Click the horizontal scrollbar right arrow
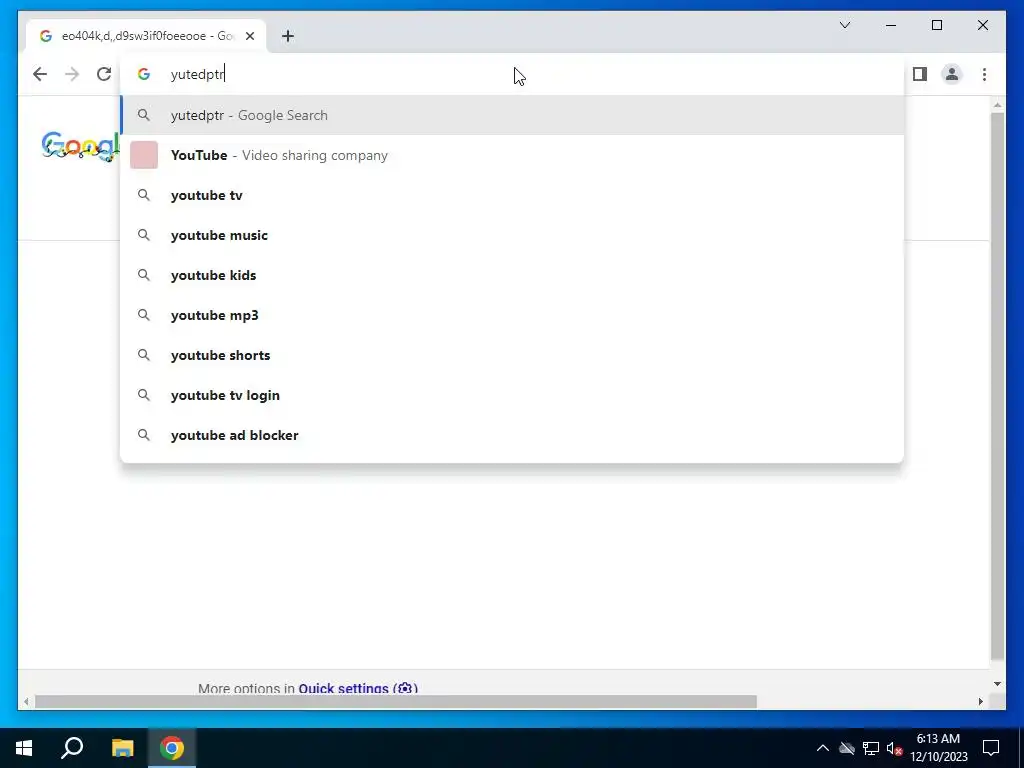 (x=980, y=701)
